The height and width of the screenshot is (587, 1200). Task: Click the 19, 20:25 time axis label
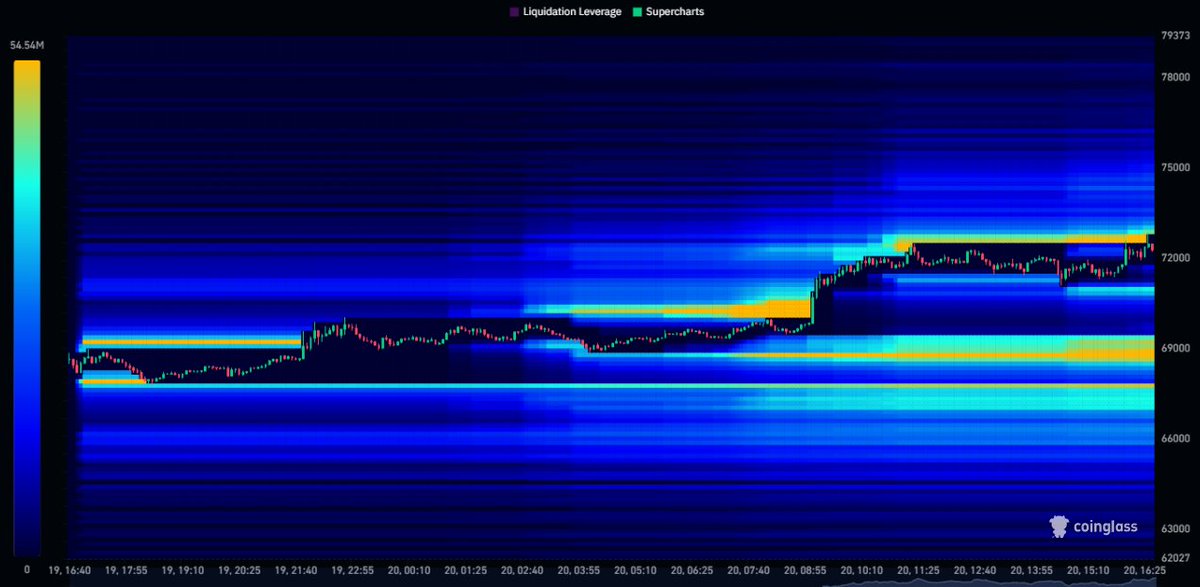point(240,569)
